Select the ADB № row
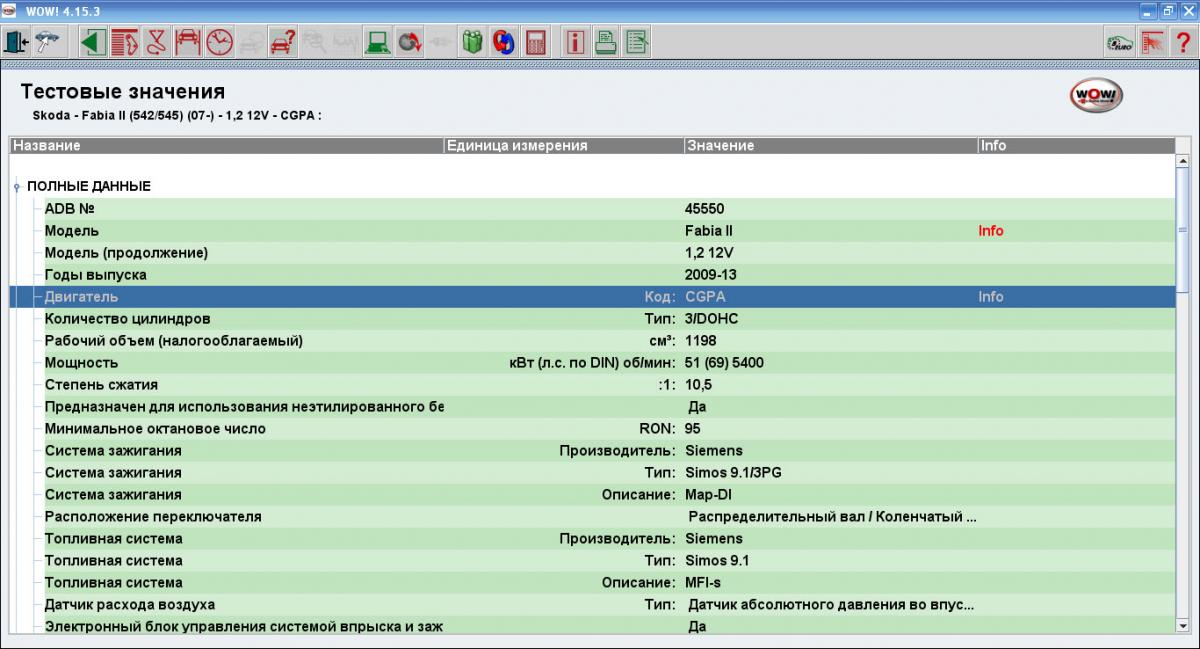The height and width of the screenshot is (649, 1200). click(609, 209)
